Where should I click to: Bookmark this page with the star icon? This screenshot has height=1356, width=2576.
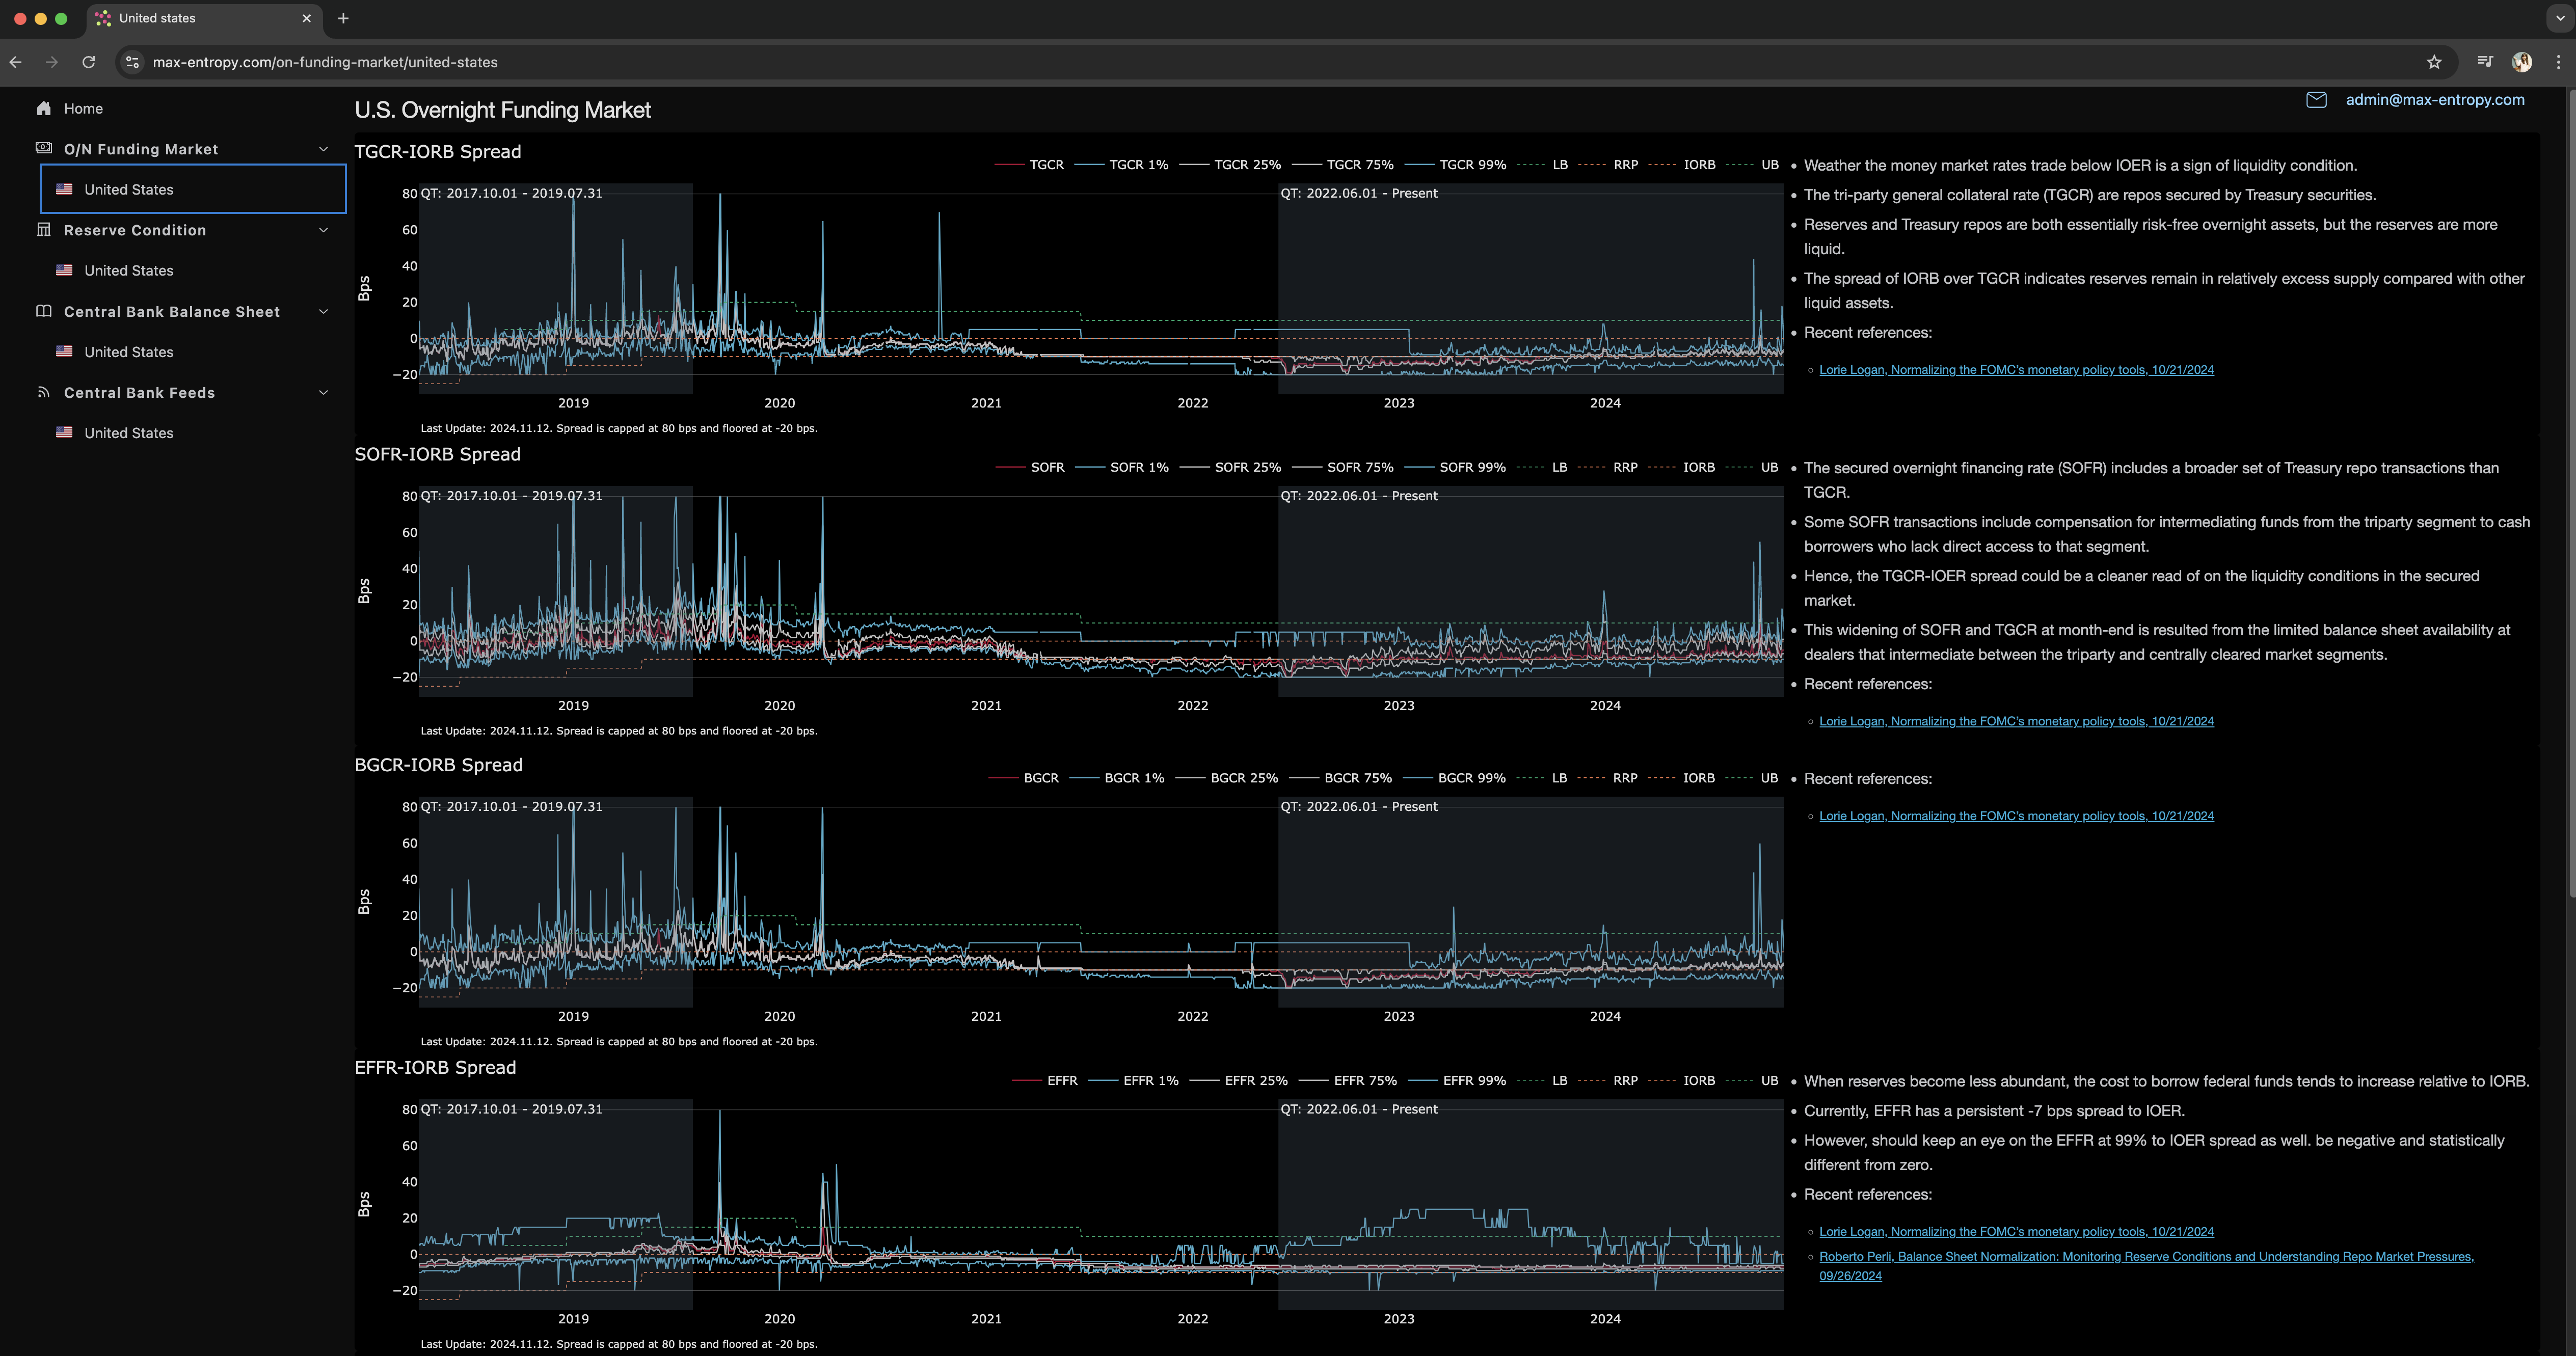click(2434, 62)
